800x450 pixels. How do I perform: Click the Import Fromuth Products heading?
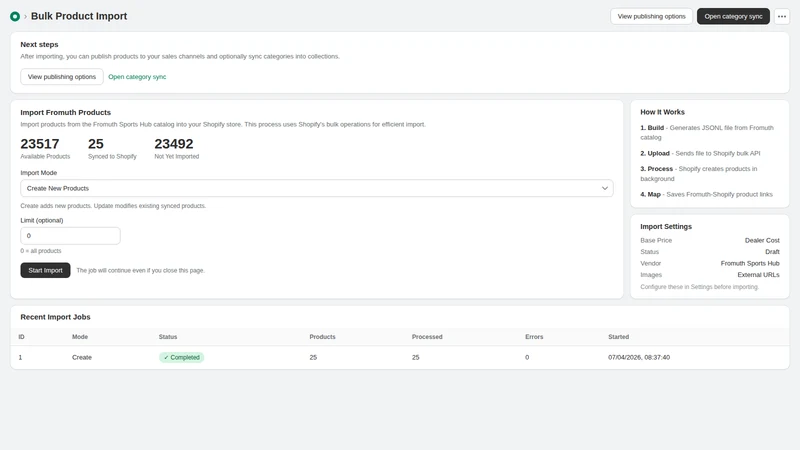coord(65,112)
